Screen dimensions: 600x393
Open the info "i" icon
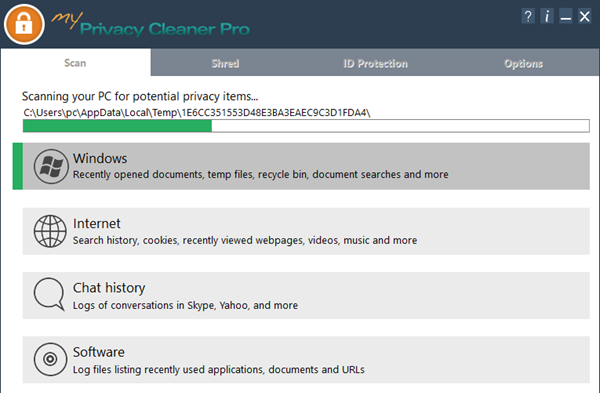(547, 16)
